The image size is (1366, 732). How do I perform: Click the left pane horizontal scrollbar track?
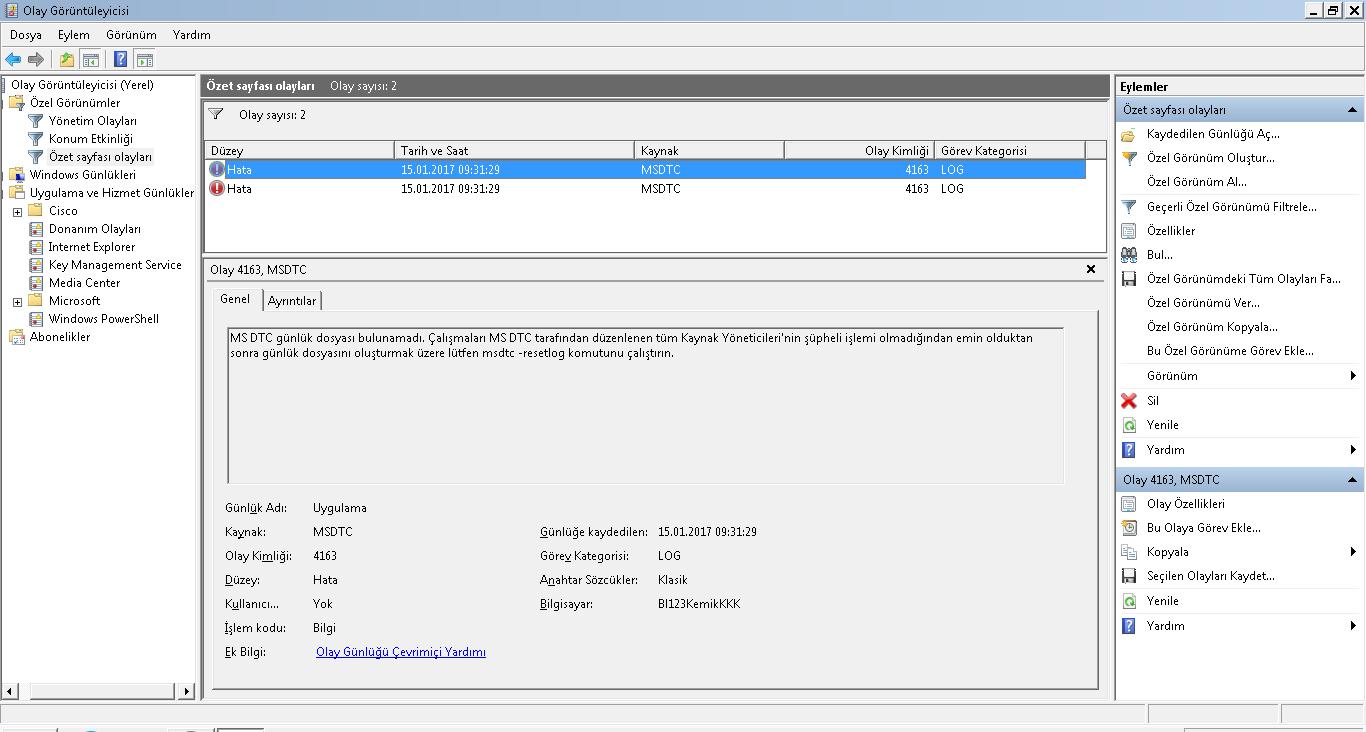(98, 691)
